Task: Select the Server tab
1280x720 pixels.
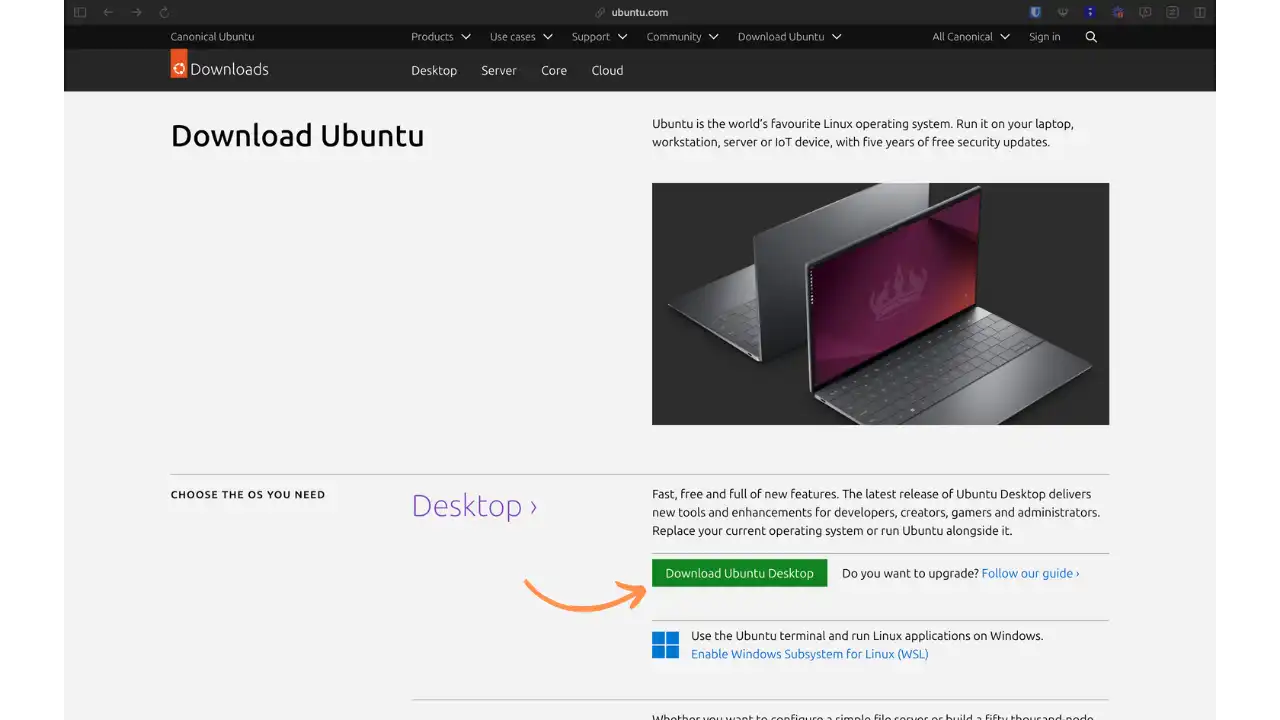Action: pos(498,70)
